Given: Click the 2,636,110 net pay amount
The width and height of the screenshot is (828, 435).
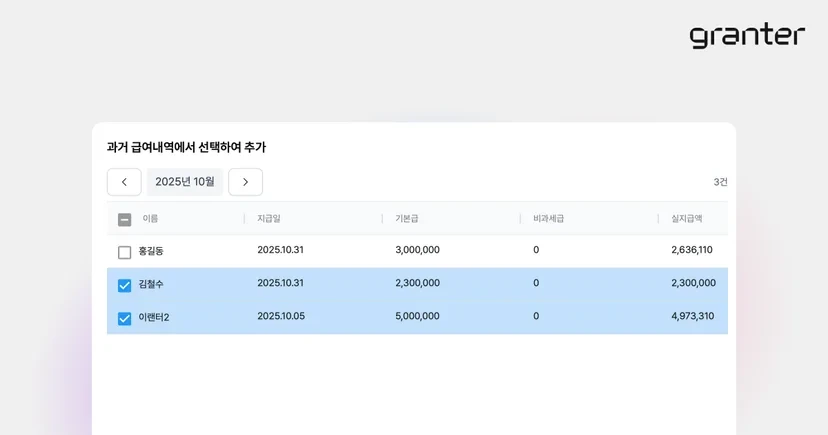Looking at the screenshot, I should (692, 250).
